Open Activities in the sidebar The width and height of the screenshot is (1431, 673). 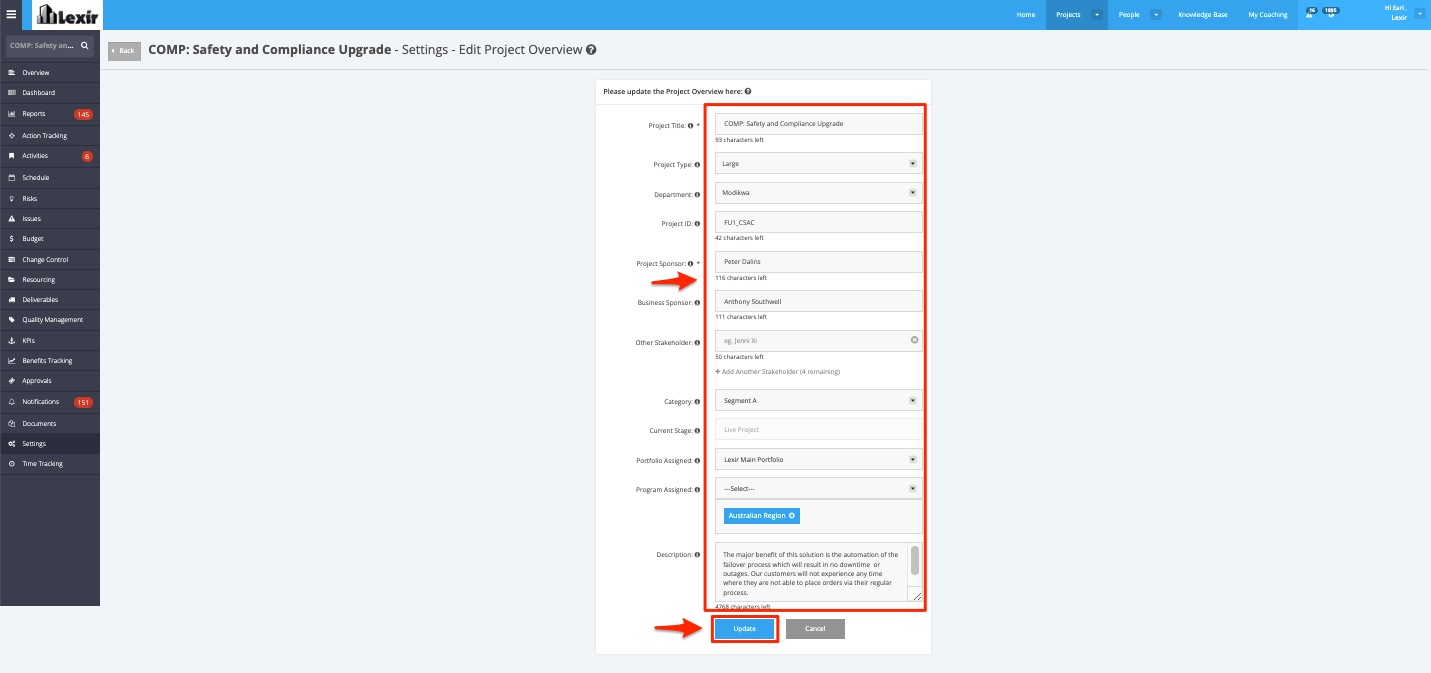[50, 156]
